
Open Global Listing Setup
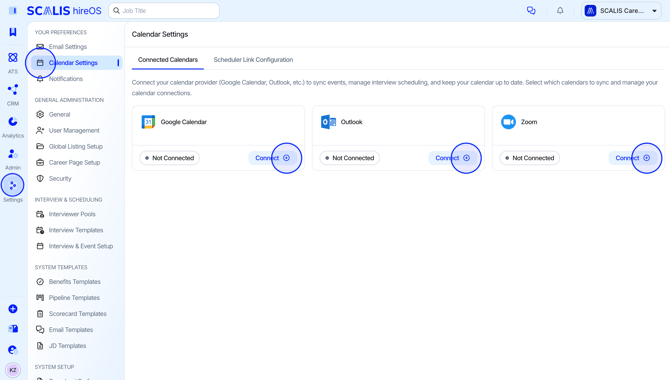click(76, 147)
